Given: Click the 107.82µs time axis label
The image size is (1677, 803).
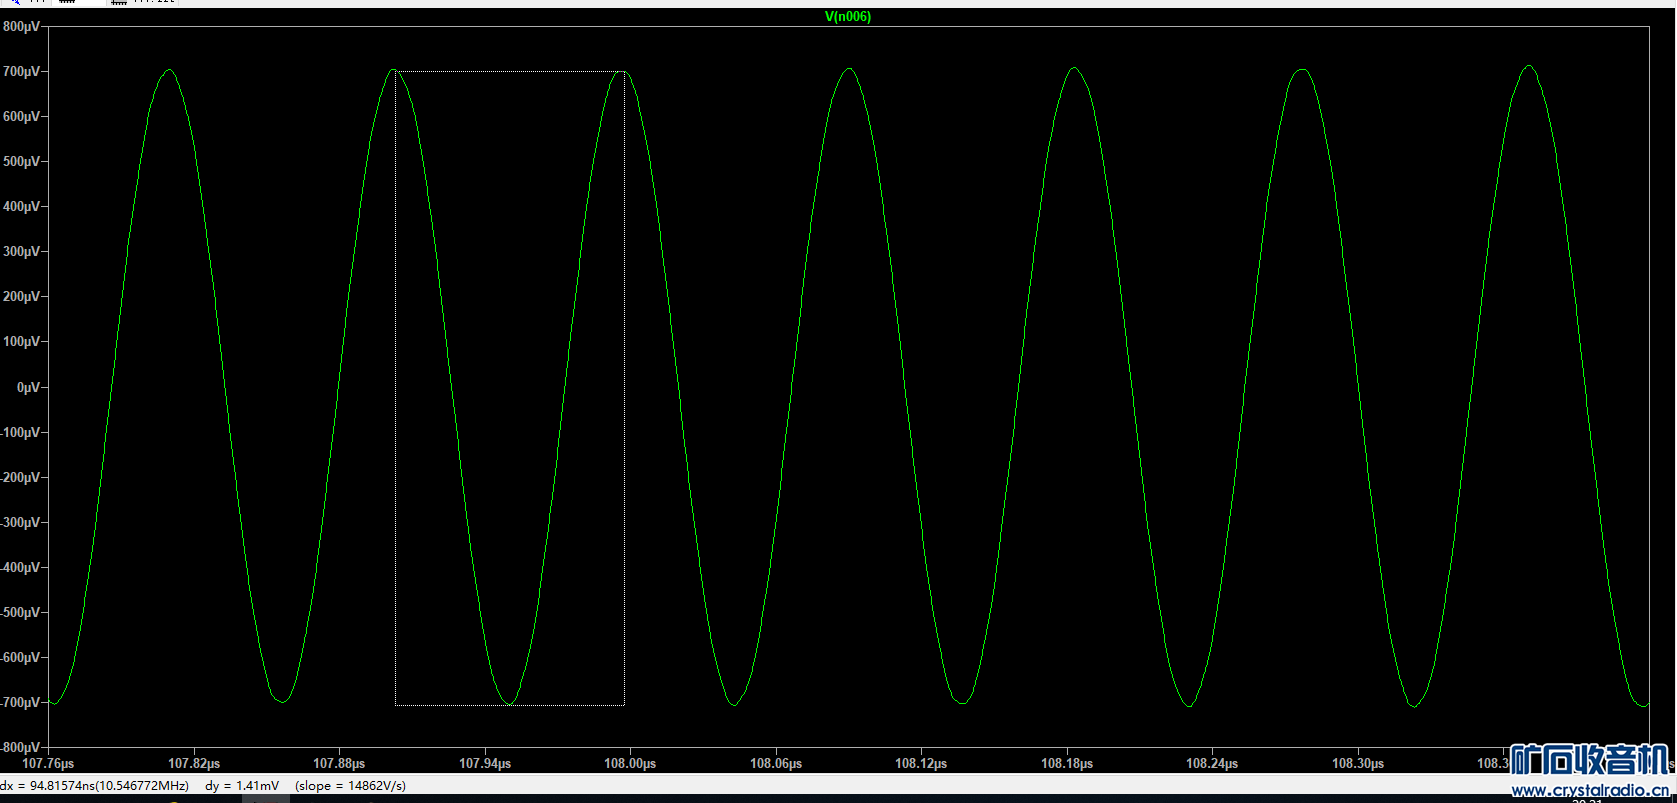Looking at the screenshot, I should 194,764.
